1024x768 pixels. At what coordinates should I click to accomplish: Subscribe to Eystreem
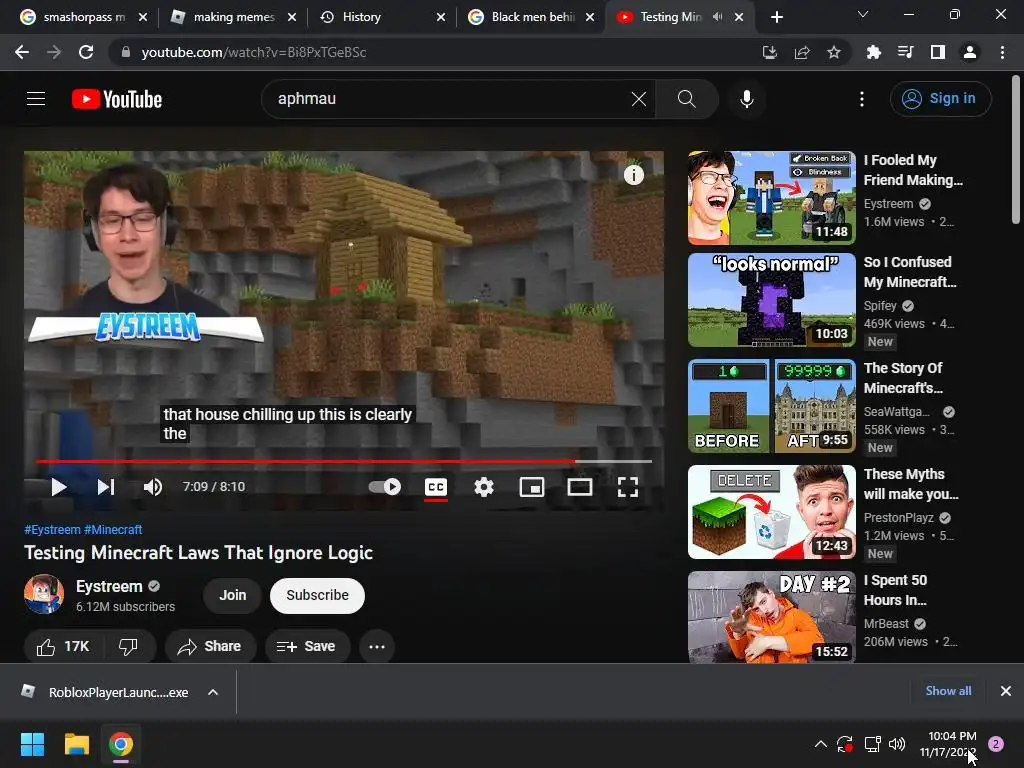click(x=317, y=596)
